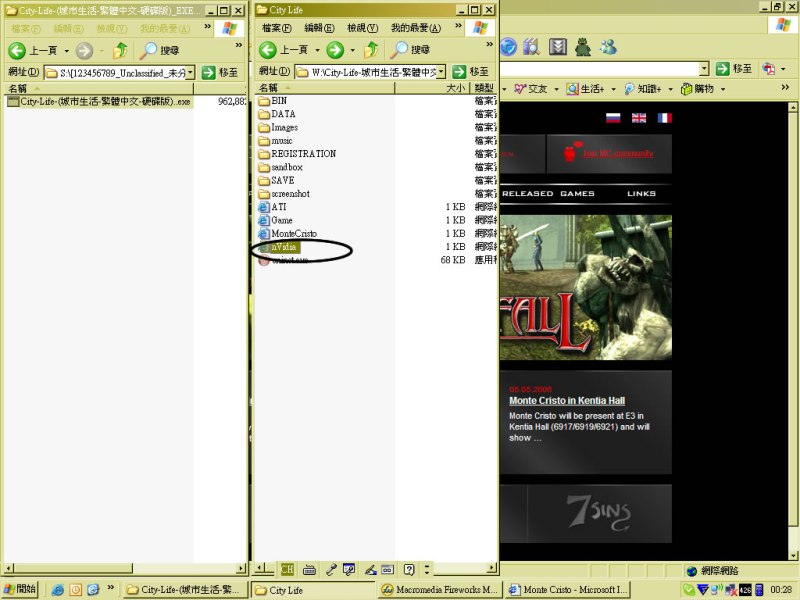
Task: Show more toolbar buttons in City Life window
Action: [490, 45]
